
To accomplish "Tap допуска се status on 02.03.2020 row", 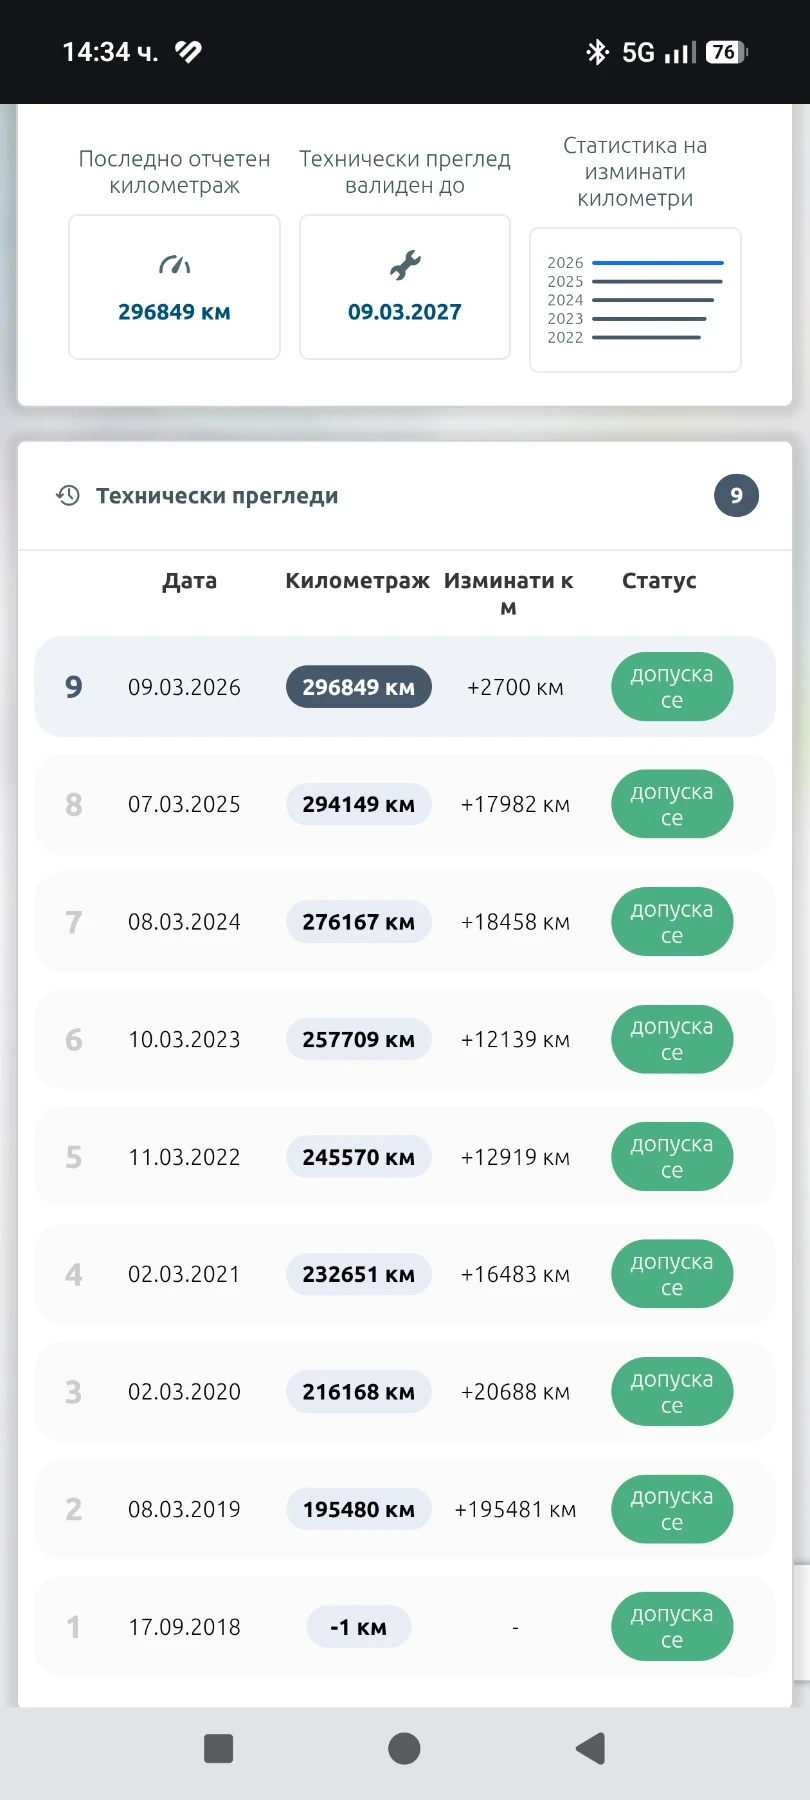I will click(672, 1392).
